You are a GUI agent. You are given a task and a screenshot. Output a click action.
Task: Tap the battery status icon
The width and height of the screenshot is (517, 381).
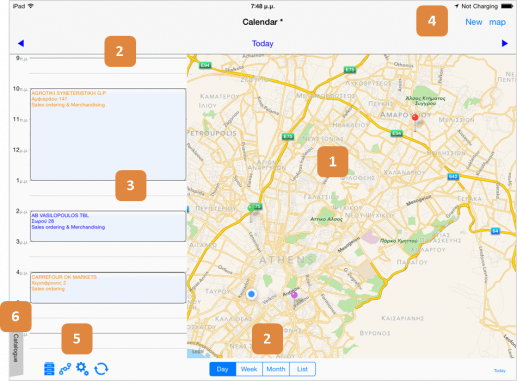[x=507, y=6]
